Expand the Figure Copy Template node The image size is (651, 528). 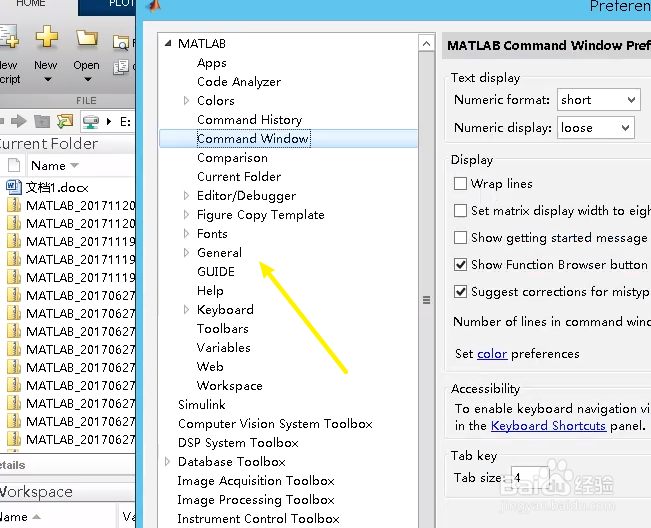[186, 215]
